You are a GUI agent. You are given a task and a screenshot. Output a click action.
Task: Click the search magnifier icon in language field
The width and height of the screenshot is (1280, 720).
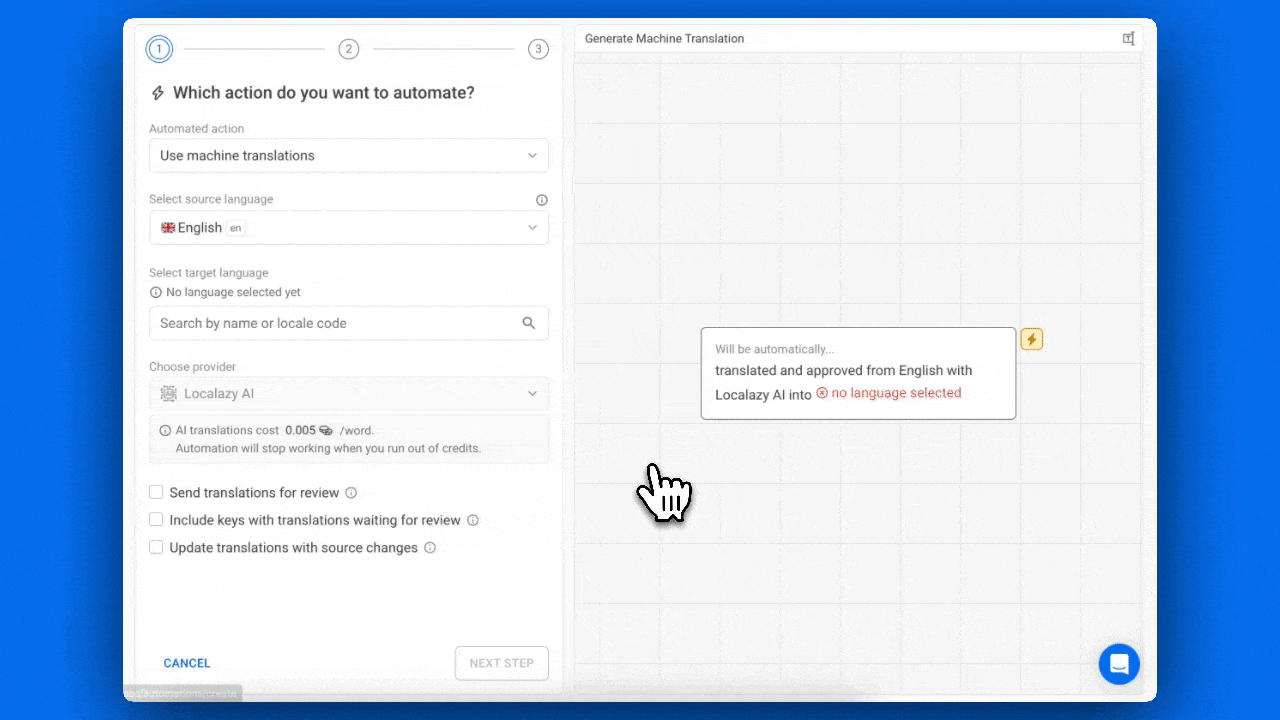pos(529,323)
